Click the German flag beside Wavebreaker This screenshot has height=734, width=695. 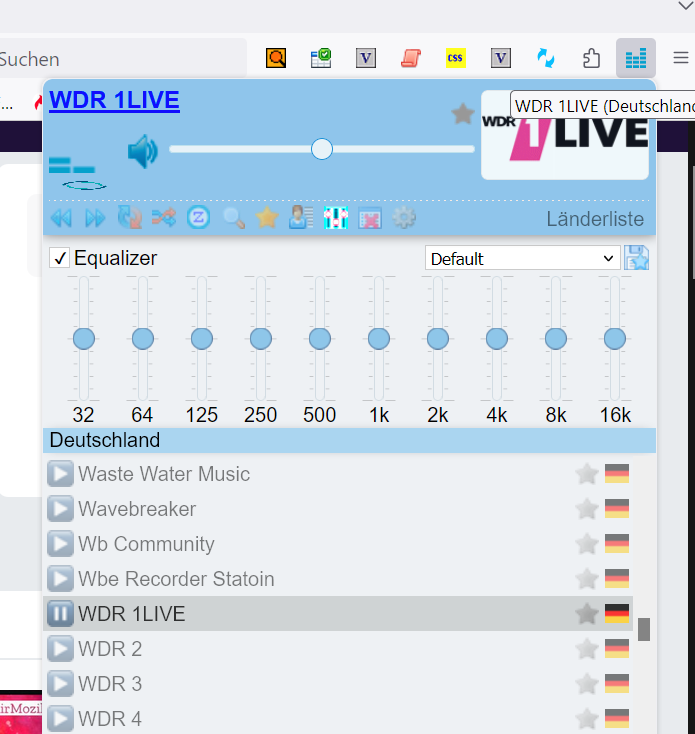pyautogui.click(x=617, y=509)
